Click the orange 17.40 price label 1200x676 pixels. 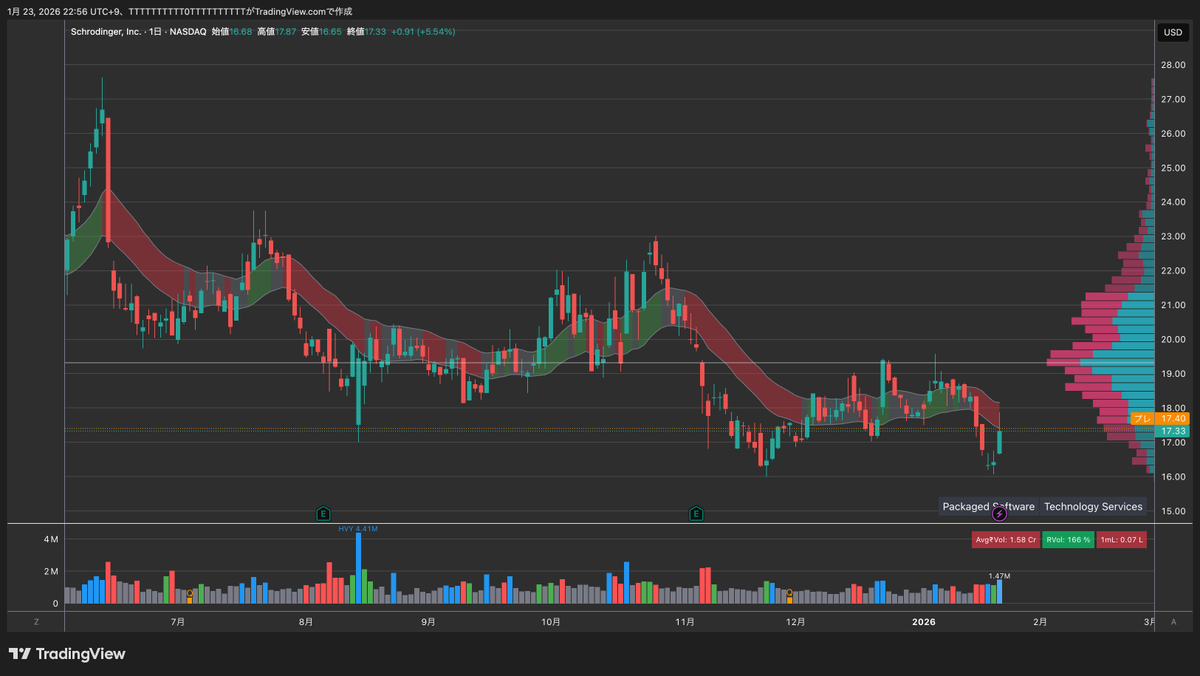(x=1173, y=418)
